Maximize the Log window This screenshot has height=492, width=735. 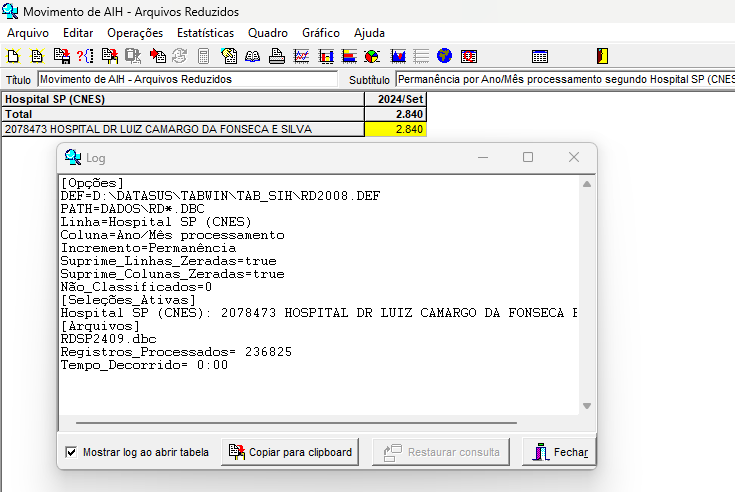pos(528,157)
